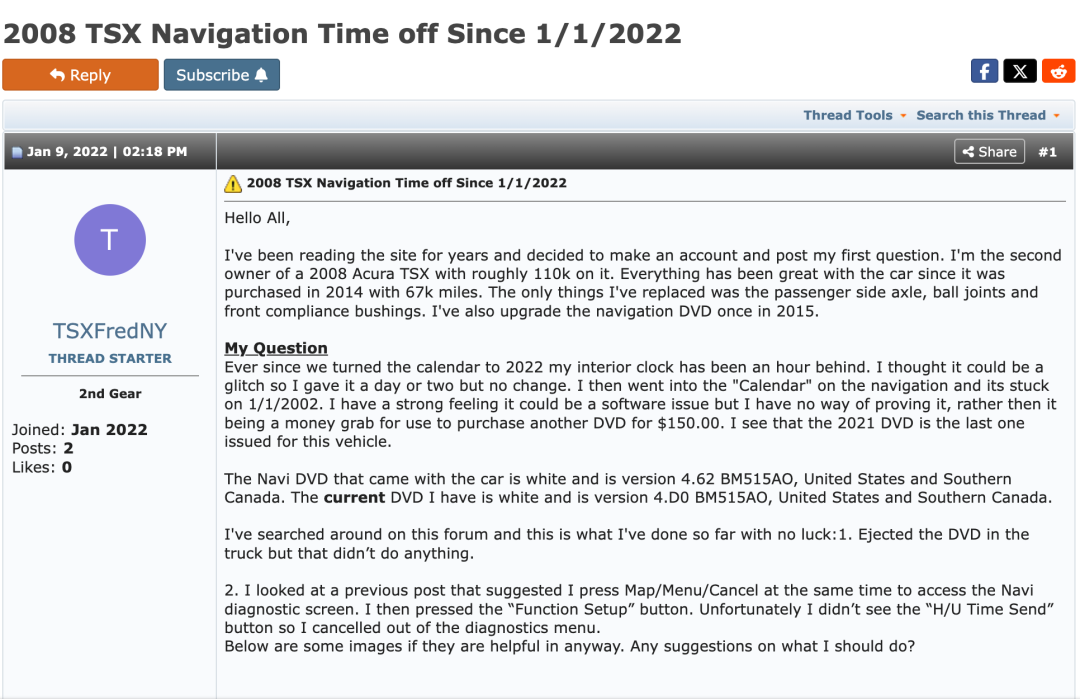The width and height of the screenshot is (1080, 699).
Task: Click the Share button on post #1
Action: (989, 152)
